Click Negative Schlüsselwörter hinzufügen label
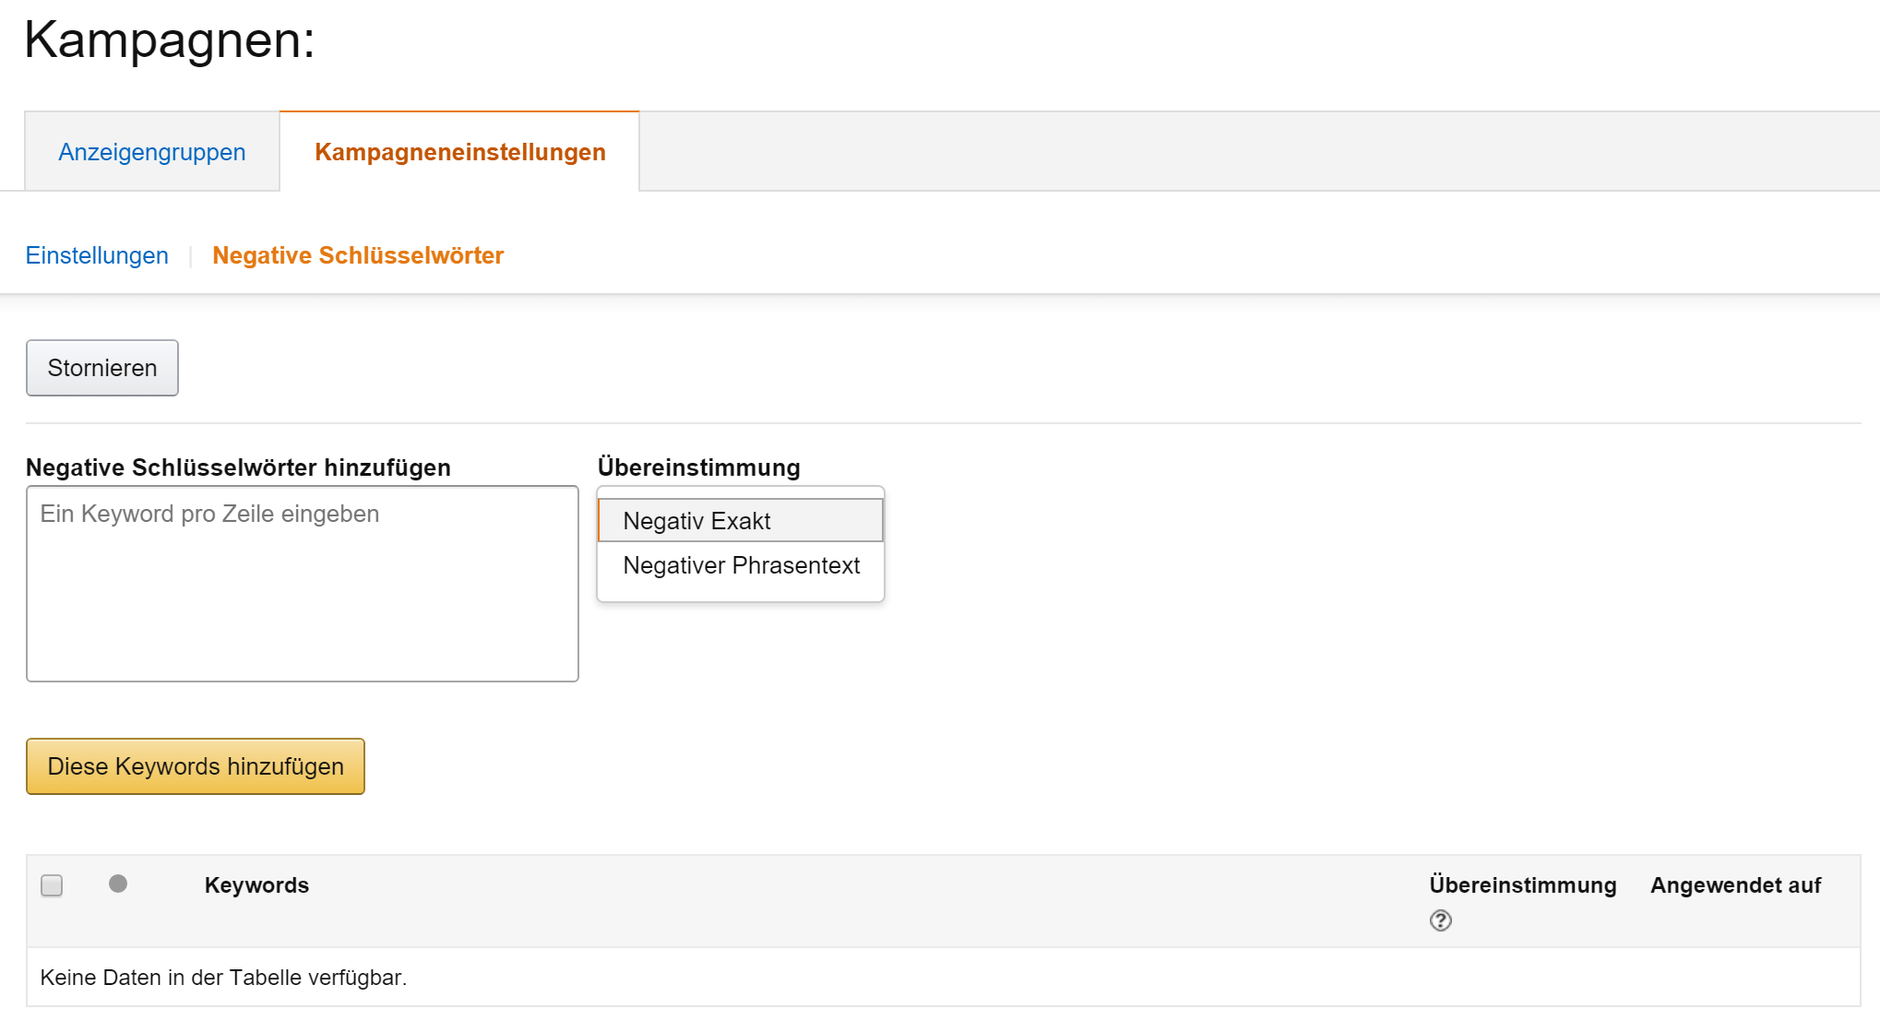The image size is (1880, 1018). coord(238,467)
